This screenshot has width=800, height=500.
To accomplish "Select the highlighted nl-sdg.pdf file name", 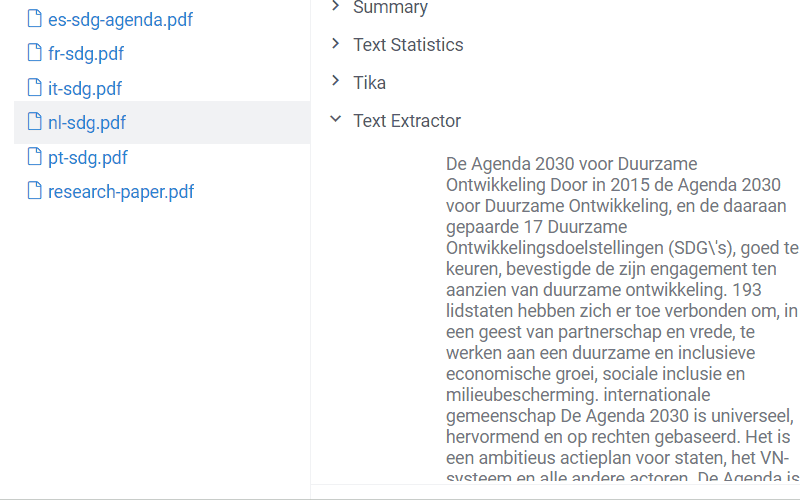I will tap(87, 123).
